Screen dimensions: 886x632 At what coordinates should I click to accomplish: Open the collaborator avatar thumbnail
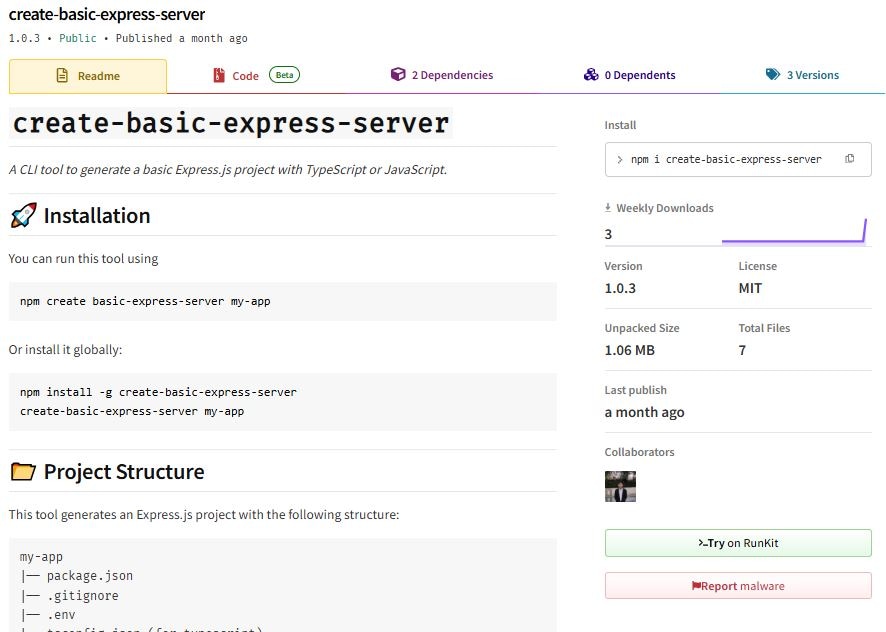pos(620,486)
